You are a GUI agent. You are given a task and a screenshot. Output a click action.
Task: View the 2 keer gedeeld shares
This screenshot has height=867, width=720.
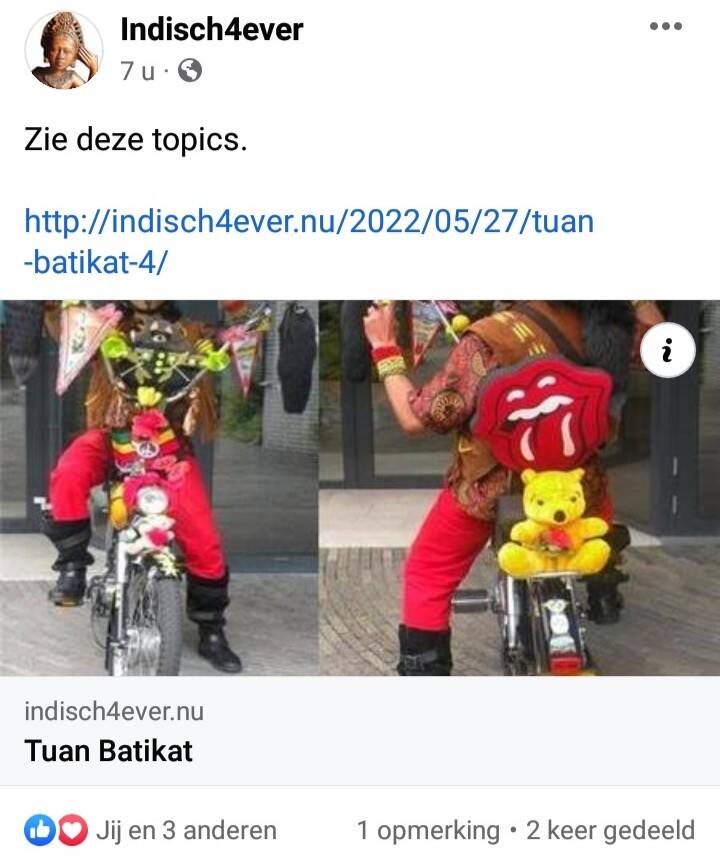point(611,830)
